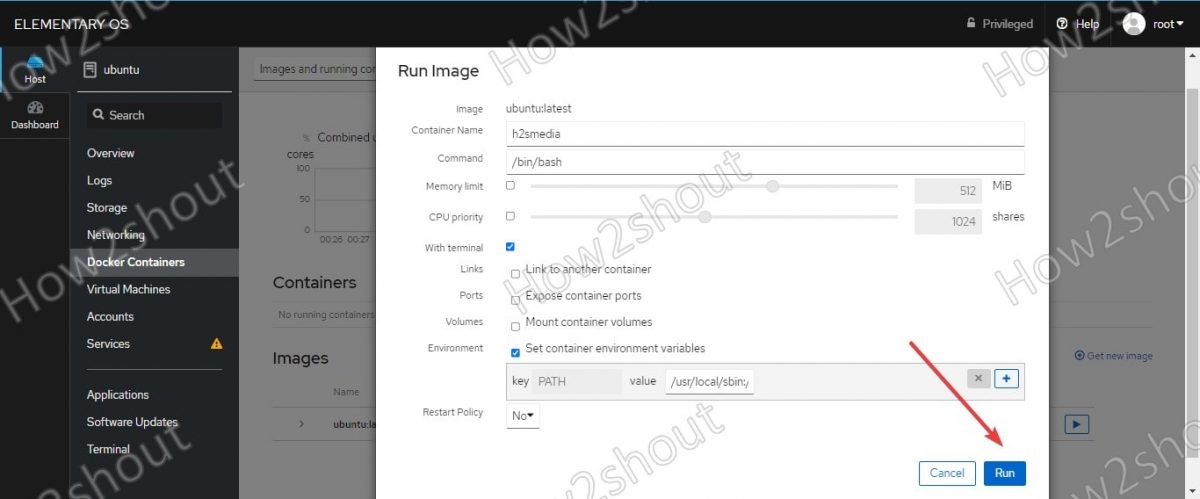Viewport: 1200px width, 499px height.
Task: Click the Services warning icon
Action: click(x=217, y=344)
